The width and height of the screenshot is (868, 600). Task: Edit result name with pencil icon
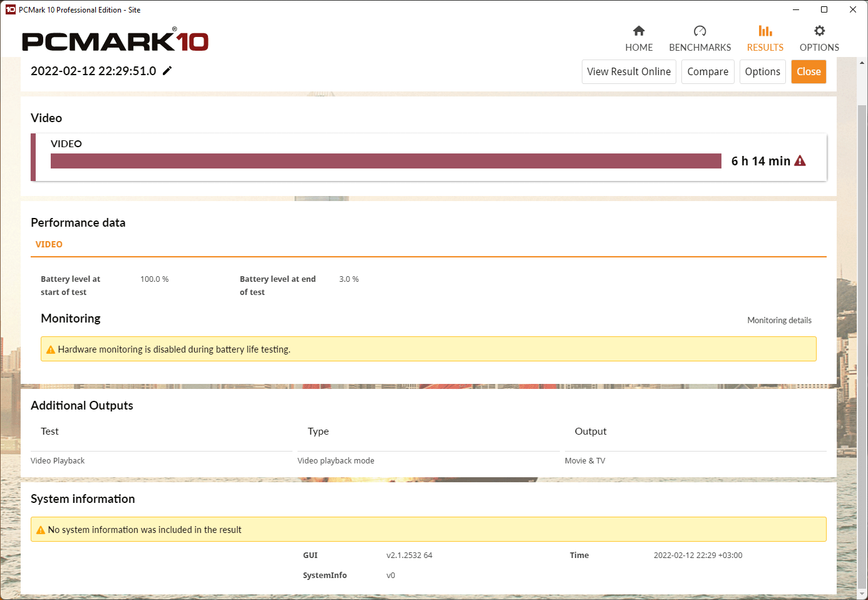[167, 70]
